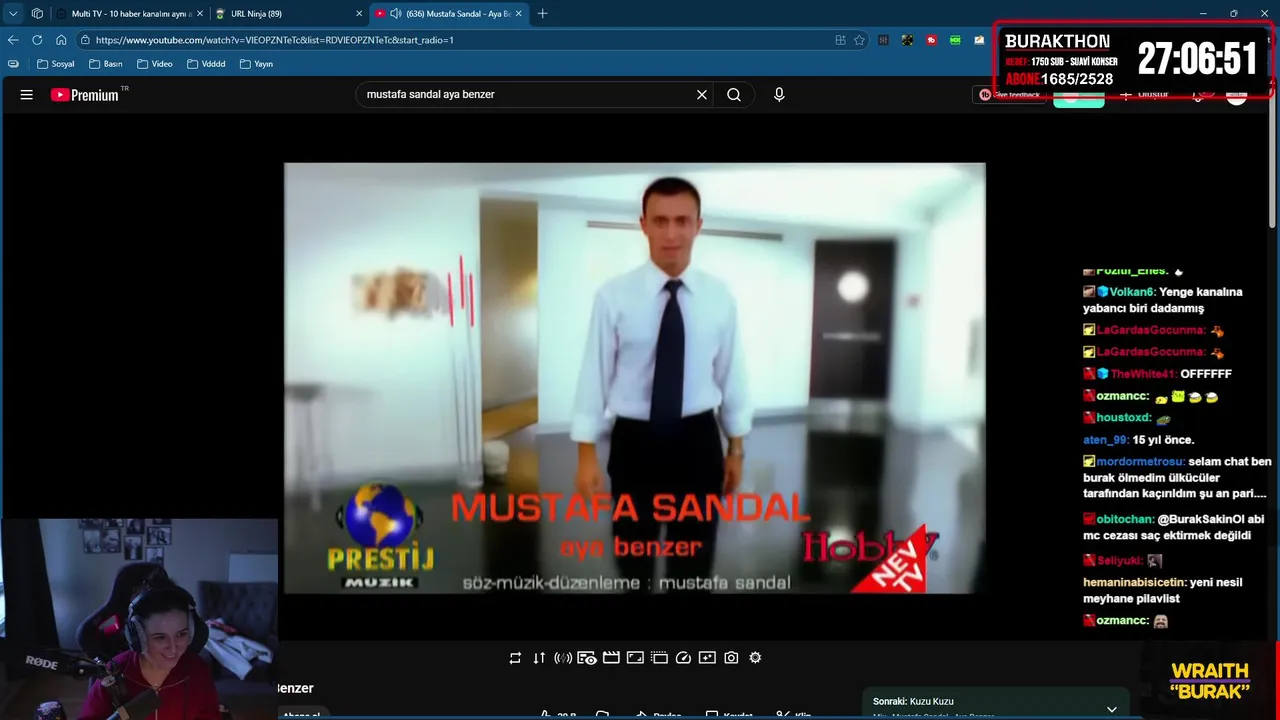The width and height of the screenshot is (1280, 720).
Task: Click the window-with-eye icon under the player
Action: [x=587, y=658]
